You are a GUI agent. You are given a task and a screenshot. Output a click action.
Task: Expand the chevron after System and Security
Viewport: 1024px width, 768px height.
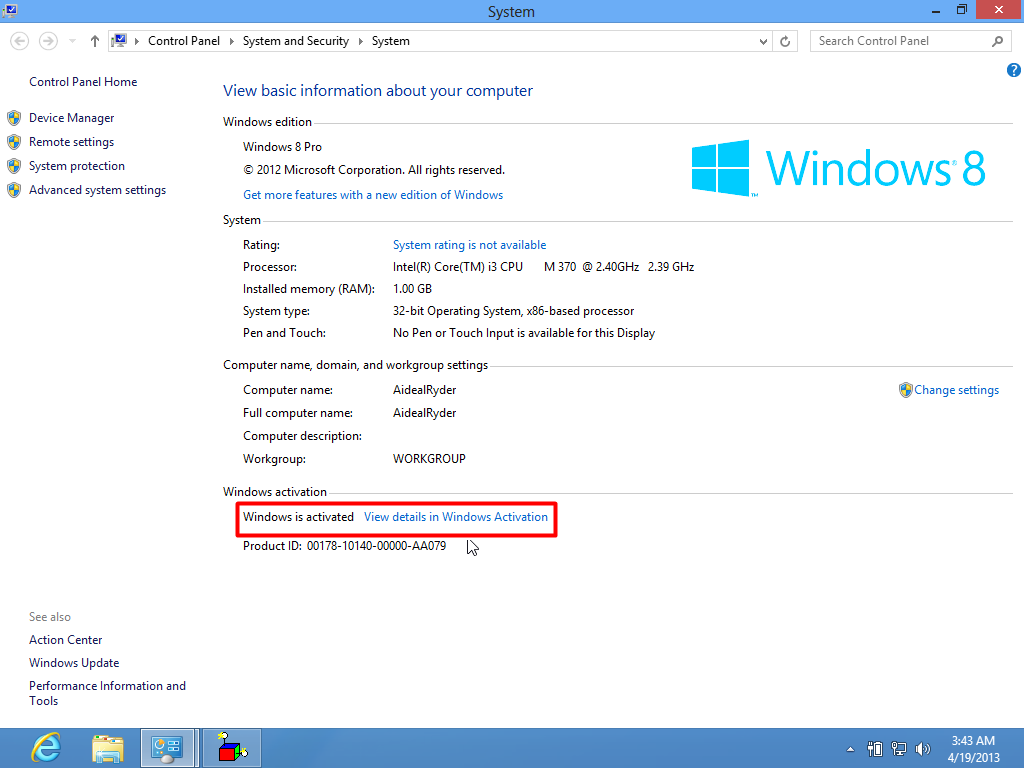coord(360,41)
